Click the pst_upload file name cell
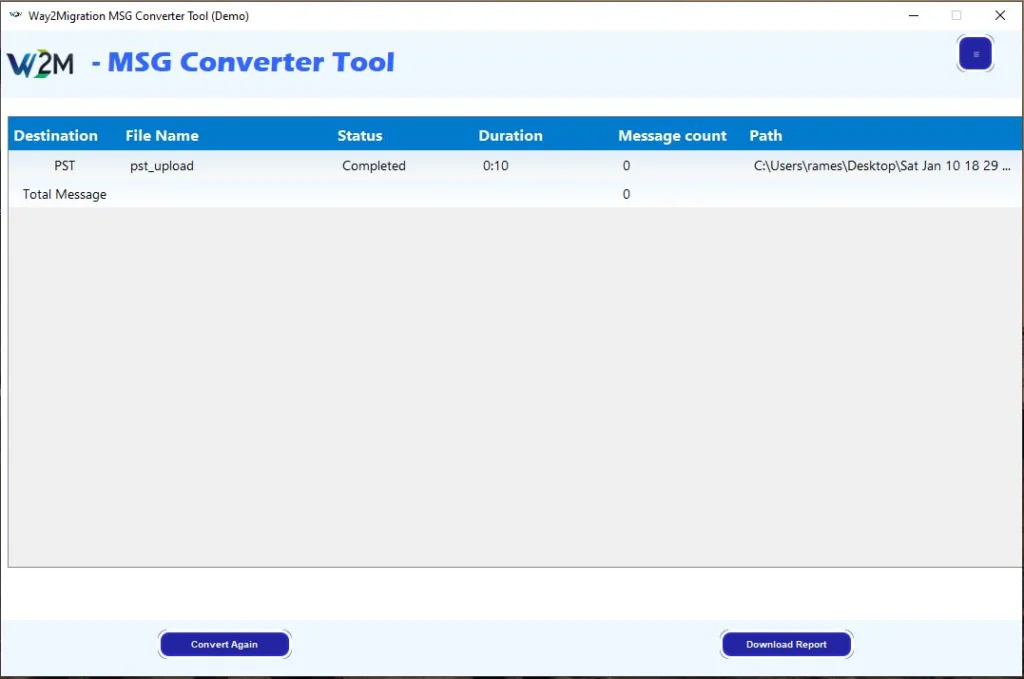 162,166
